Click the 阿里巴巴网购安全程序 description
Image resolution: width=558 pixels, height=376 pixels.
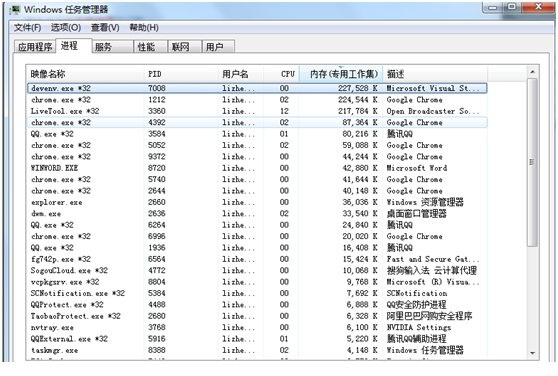coord(429,316)
